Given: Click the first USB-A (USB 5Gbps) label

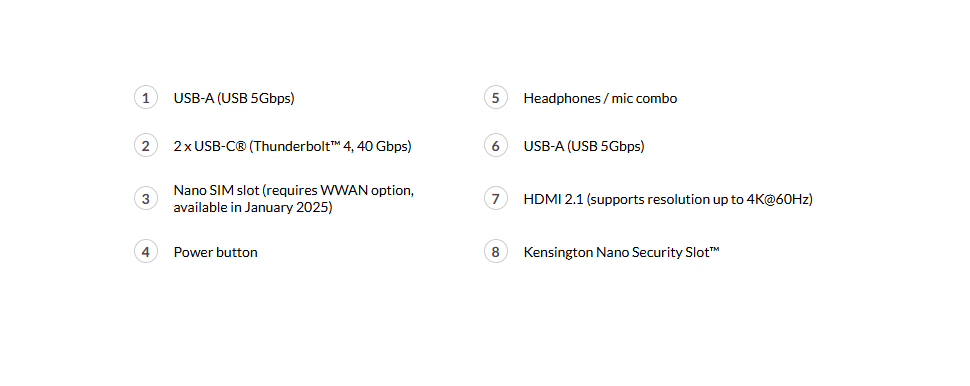Looking at the screenshot, I should tap(234, 98).
